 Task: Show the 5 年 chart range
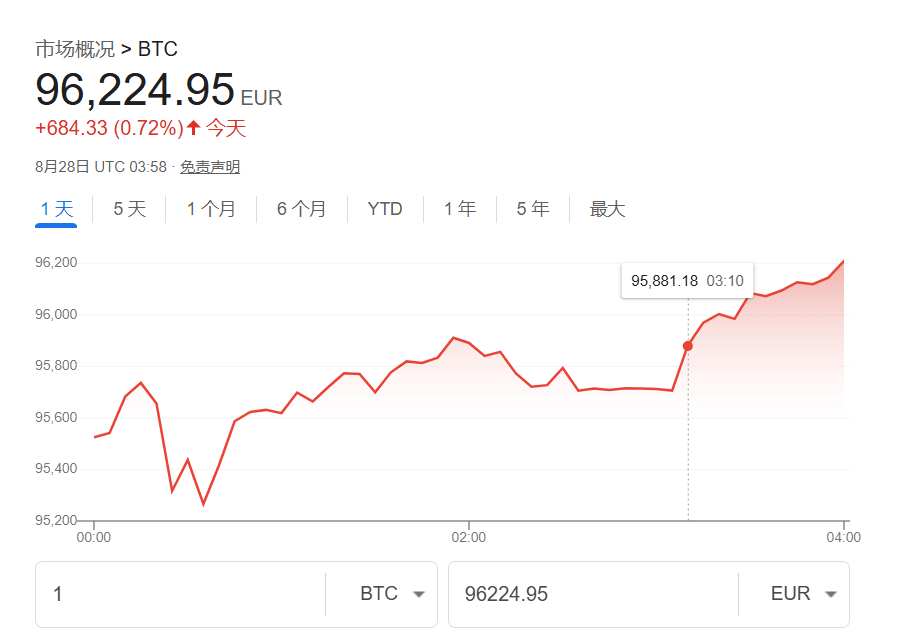[x=533, y=209]
